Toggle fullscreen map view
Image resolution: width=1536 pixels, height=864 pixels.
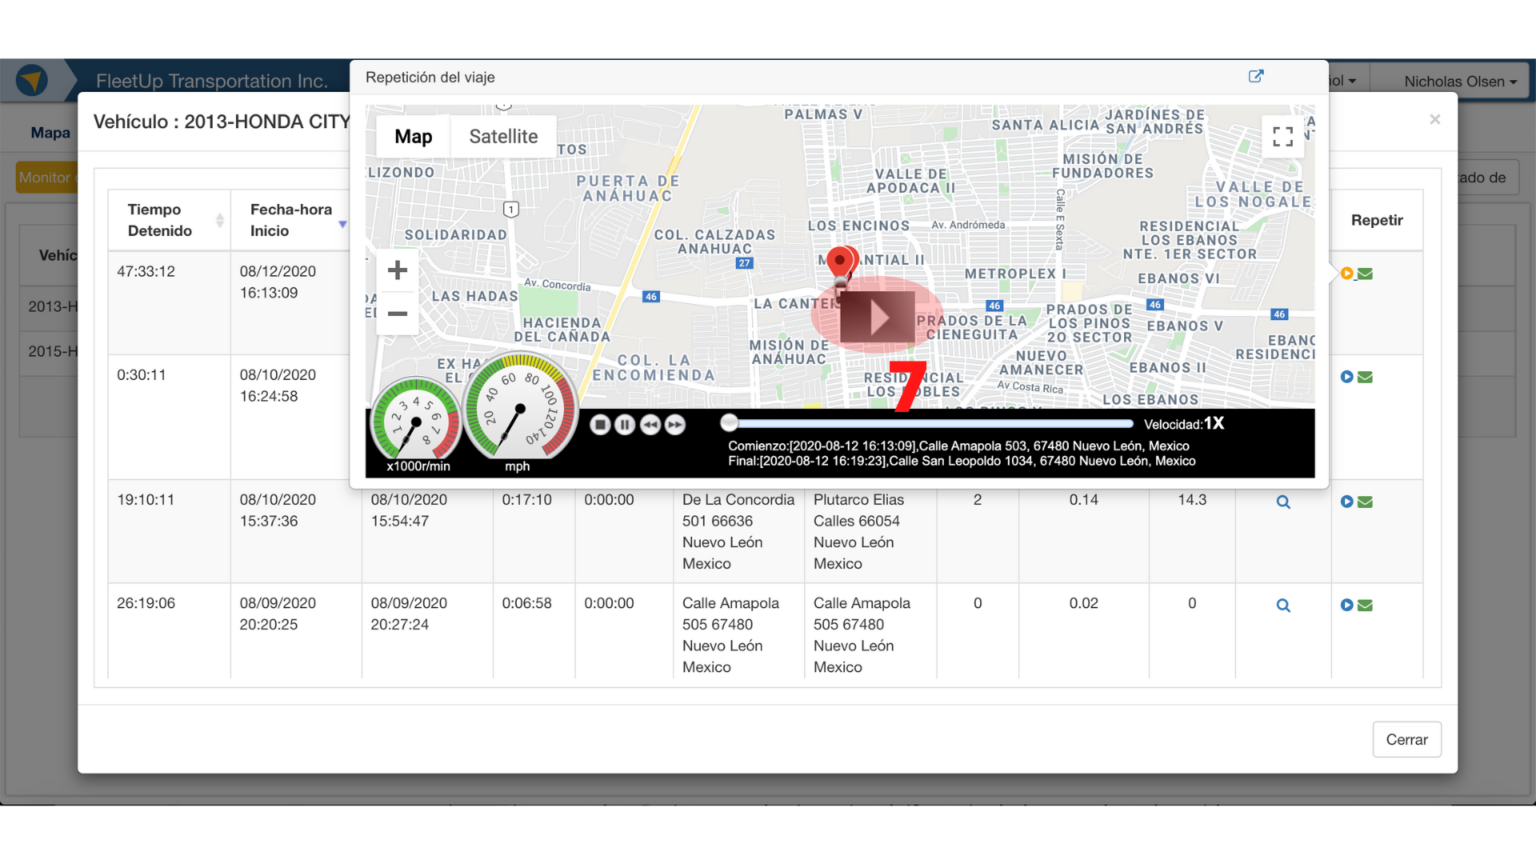1283,136
